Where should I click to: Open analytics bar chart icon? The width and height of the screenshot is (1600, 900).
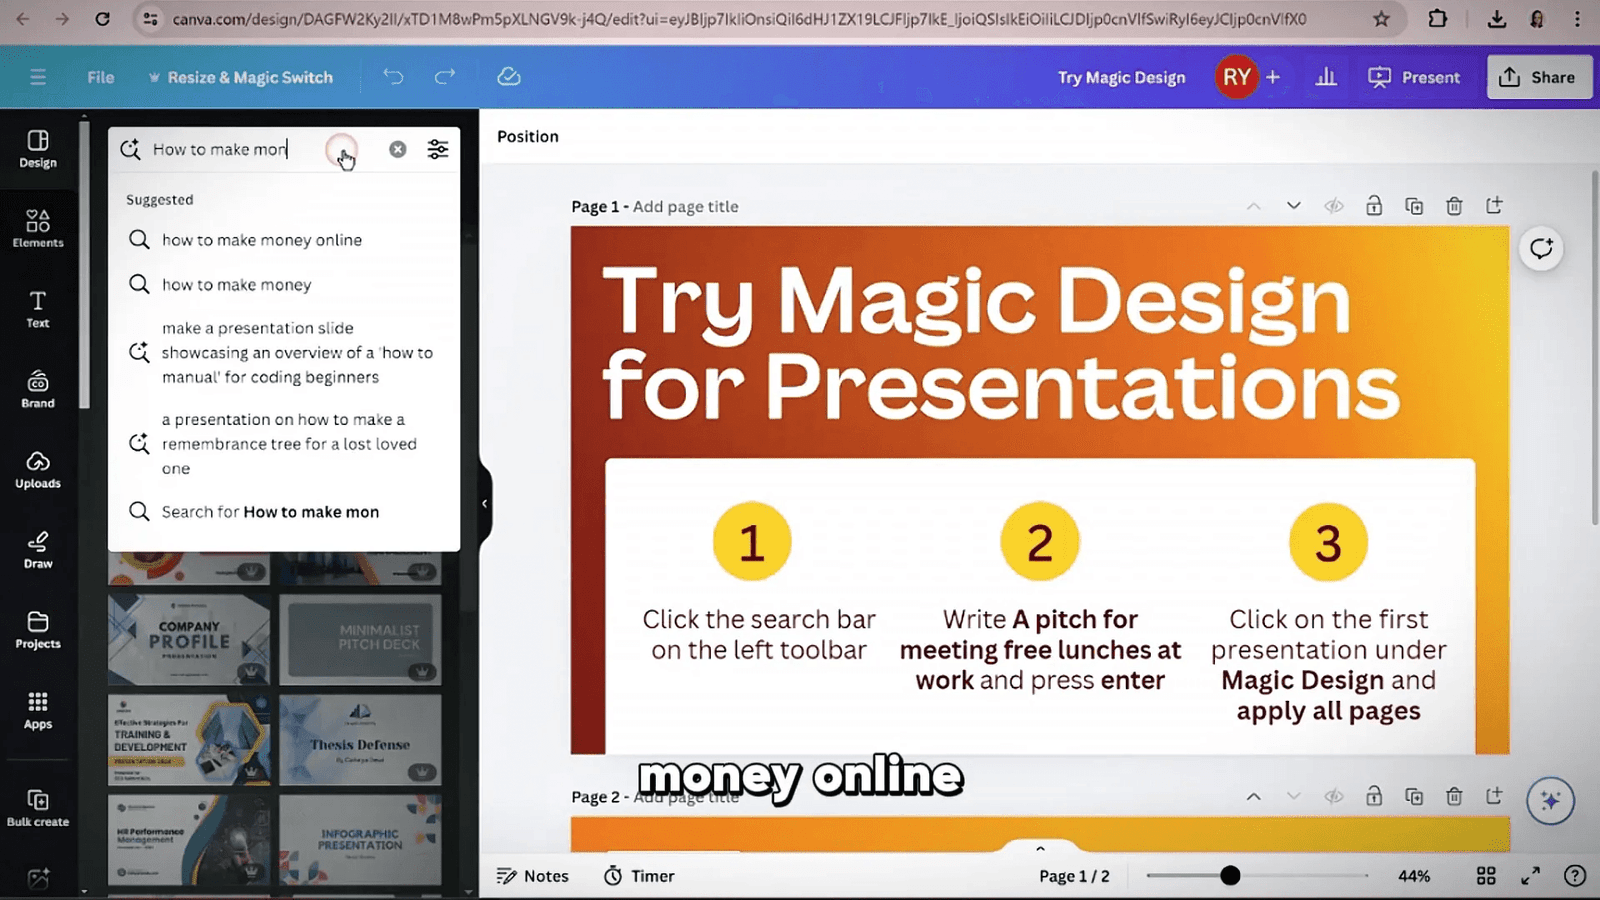pyautogui.click(x=1326, y=77)
